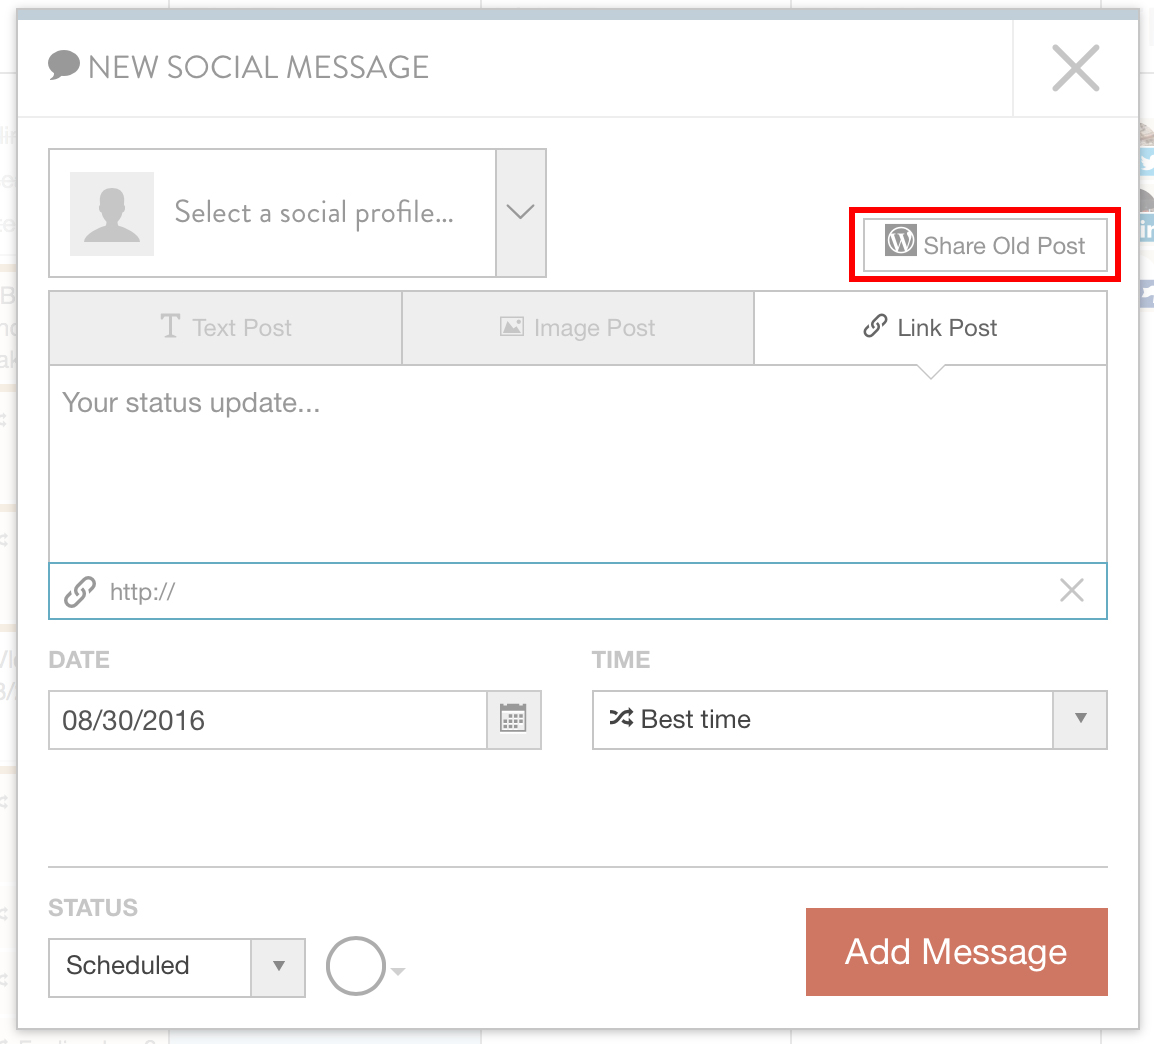This screenshot has height=1044, width=1154.
Task: Open the Scheduled status dropdown
Action: coord(176,966)
